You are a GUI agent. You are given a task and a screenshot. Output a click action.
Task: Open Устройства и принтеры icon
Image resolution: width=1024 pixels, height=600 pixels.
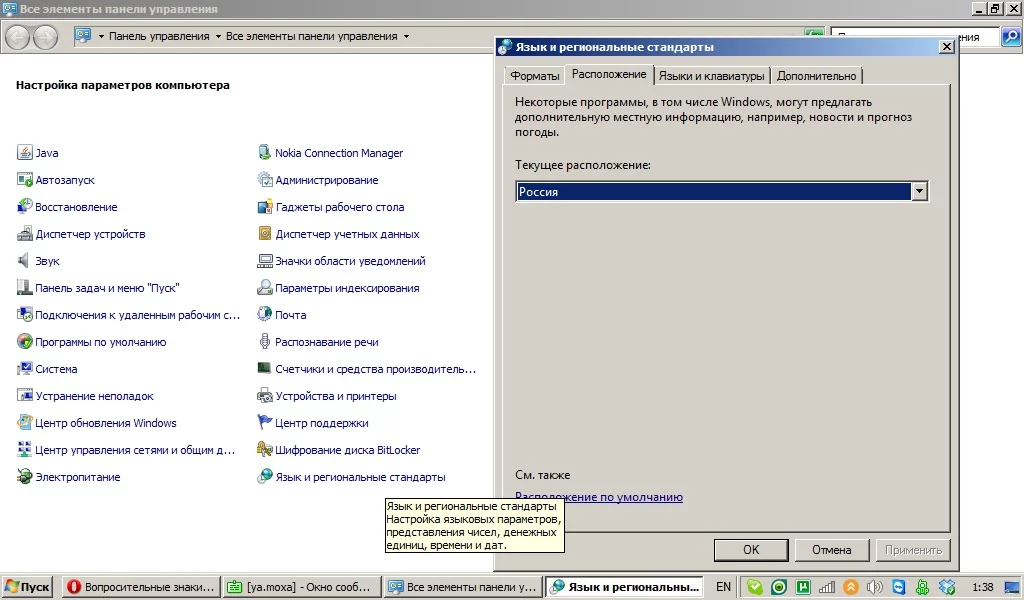tap(264, 396)
